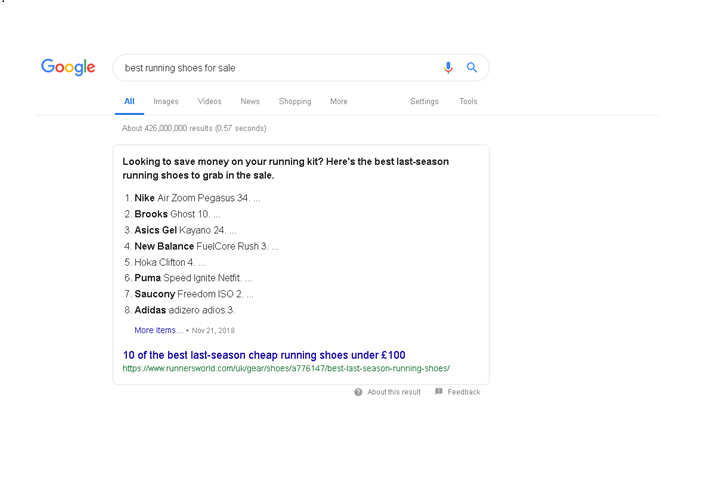Image resolution: width=711 pixels, height=478 pixels.
Task: Click the voice search microphone icon
Action: pos(448,68)
